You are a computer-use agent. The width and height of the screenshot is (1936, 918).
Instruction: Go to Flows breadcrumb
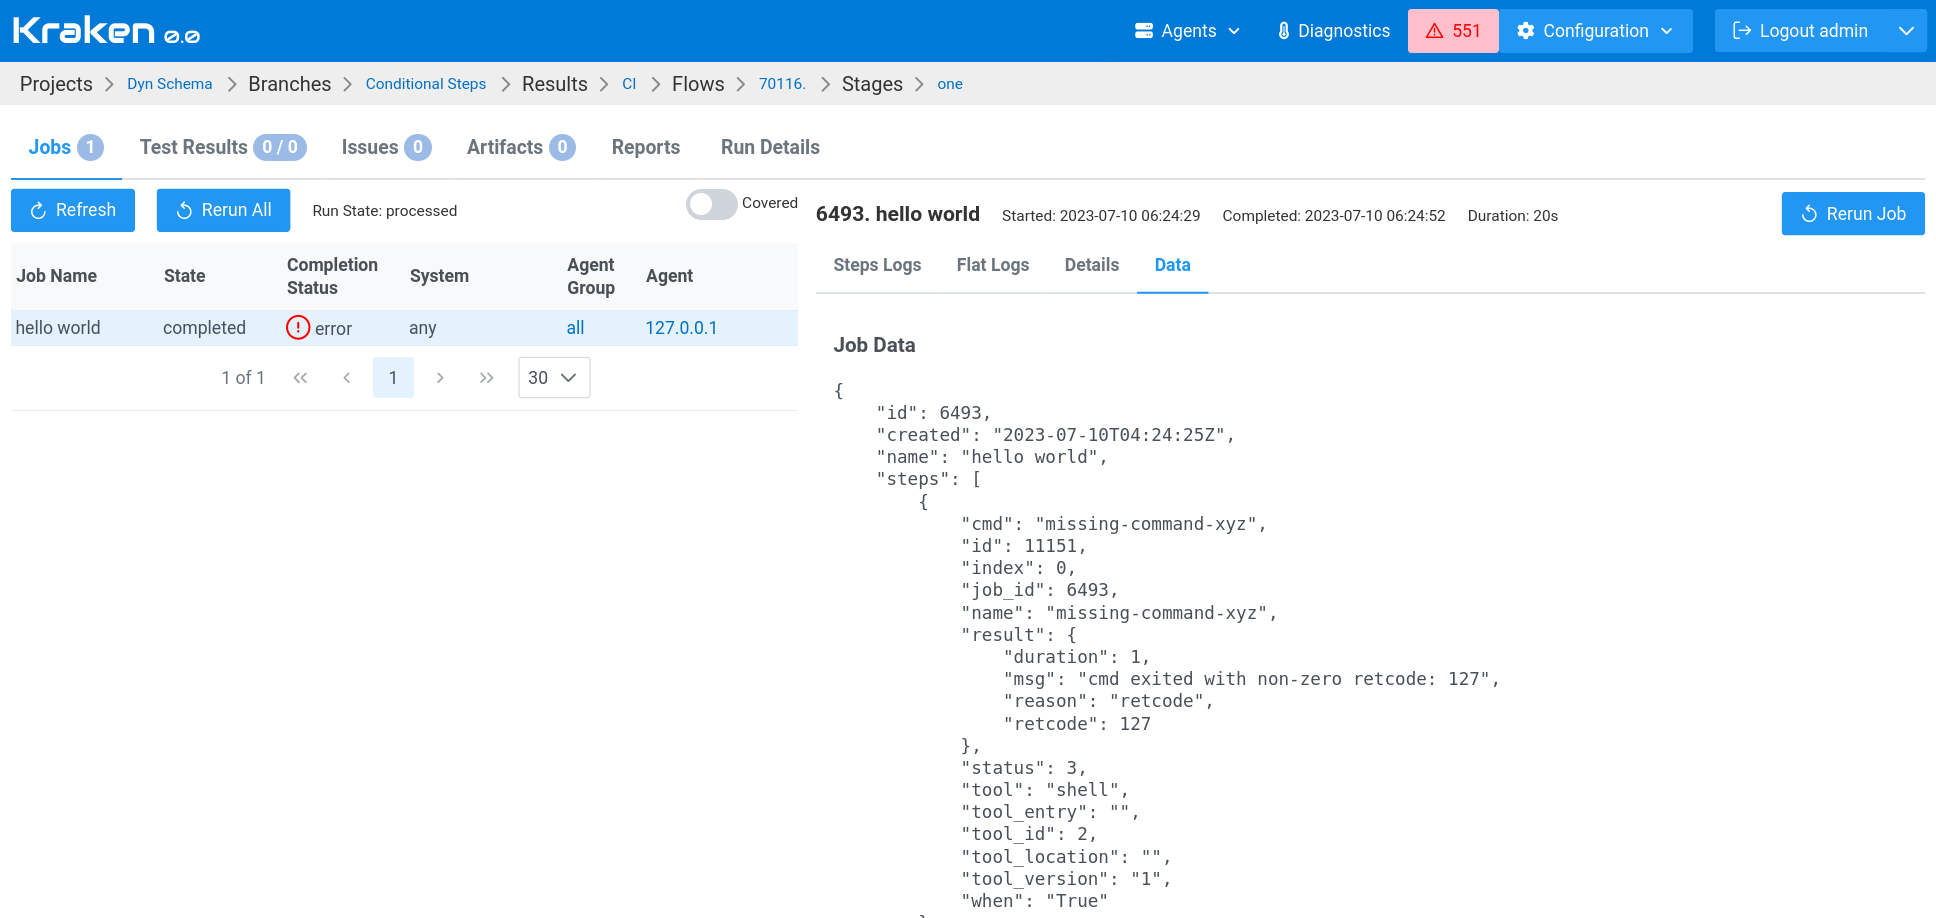pos(698,84)
